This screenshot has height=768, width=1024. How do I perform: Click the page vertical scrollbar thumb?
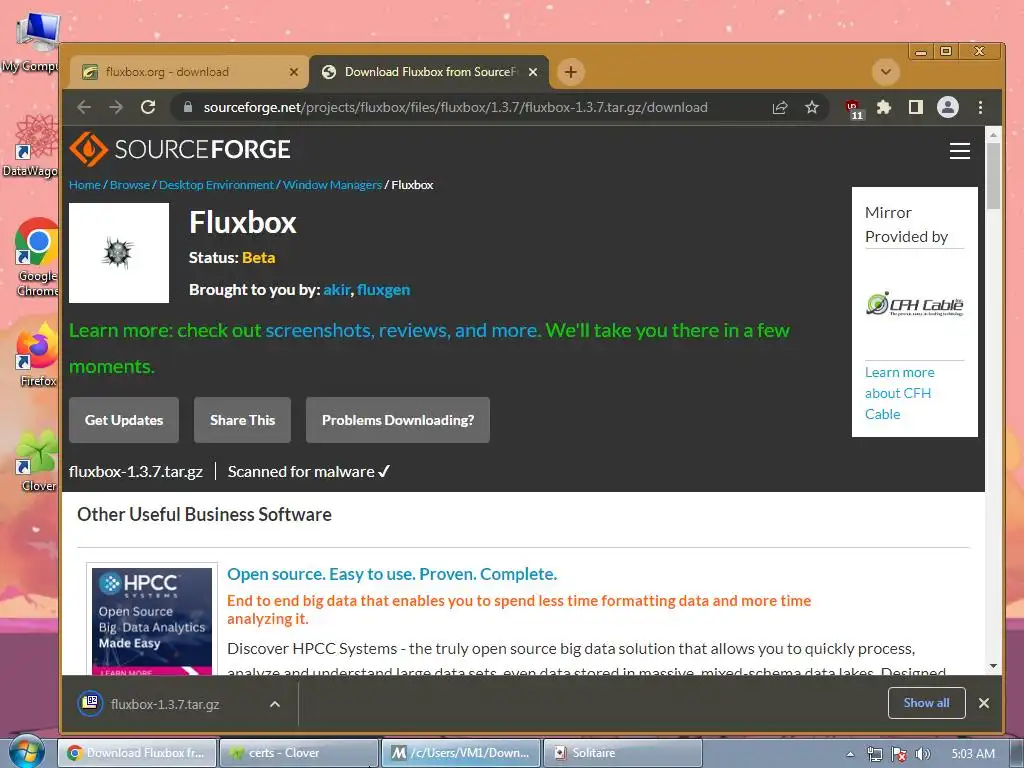(x=993, y=175)
